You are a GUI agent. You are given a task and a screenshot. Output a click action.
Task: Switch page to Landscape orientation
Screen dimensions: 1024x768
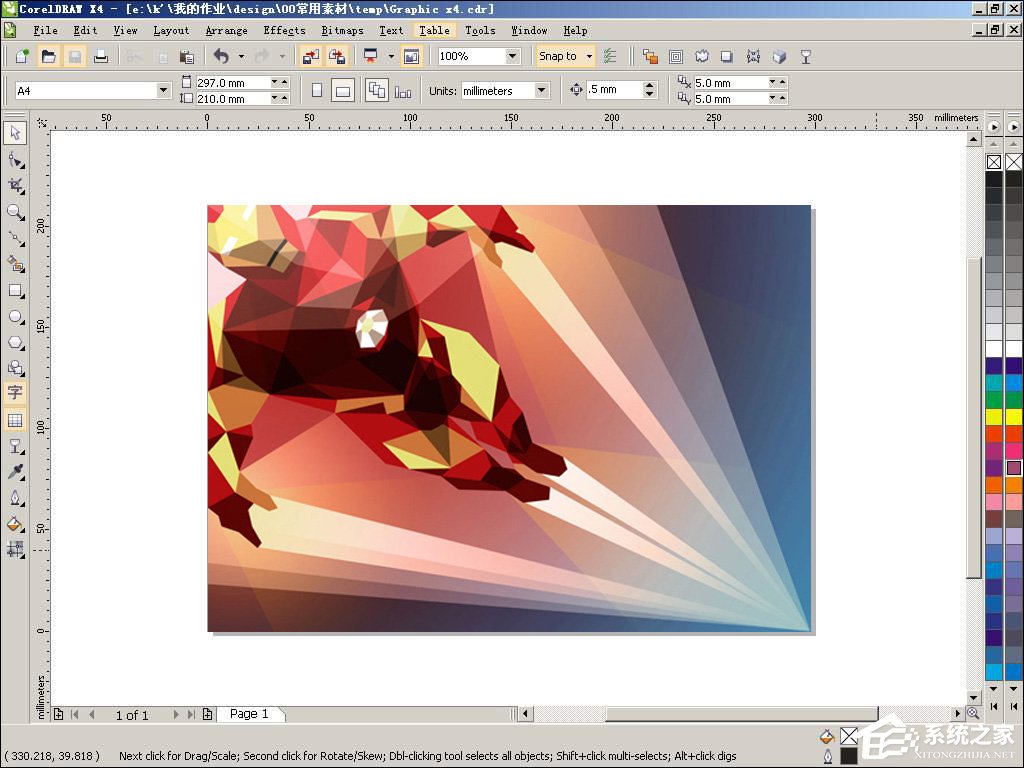(x=343, y=90)
